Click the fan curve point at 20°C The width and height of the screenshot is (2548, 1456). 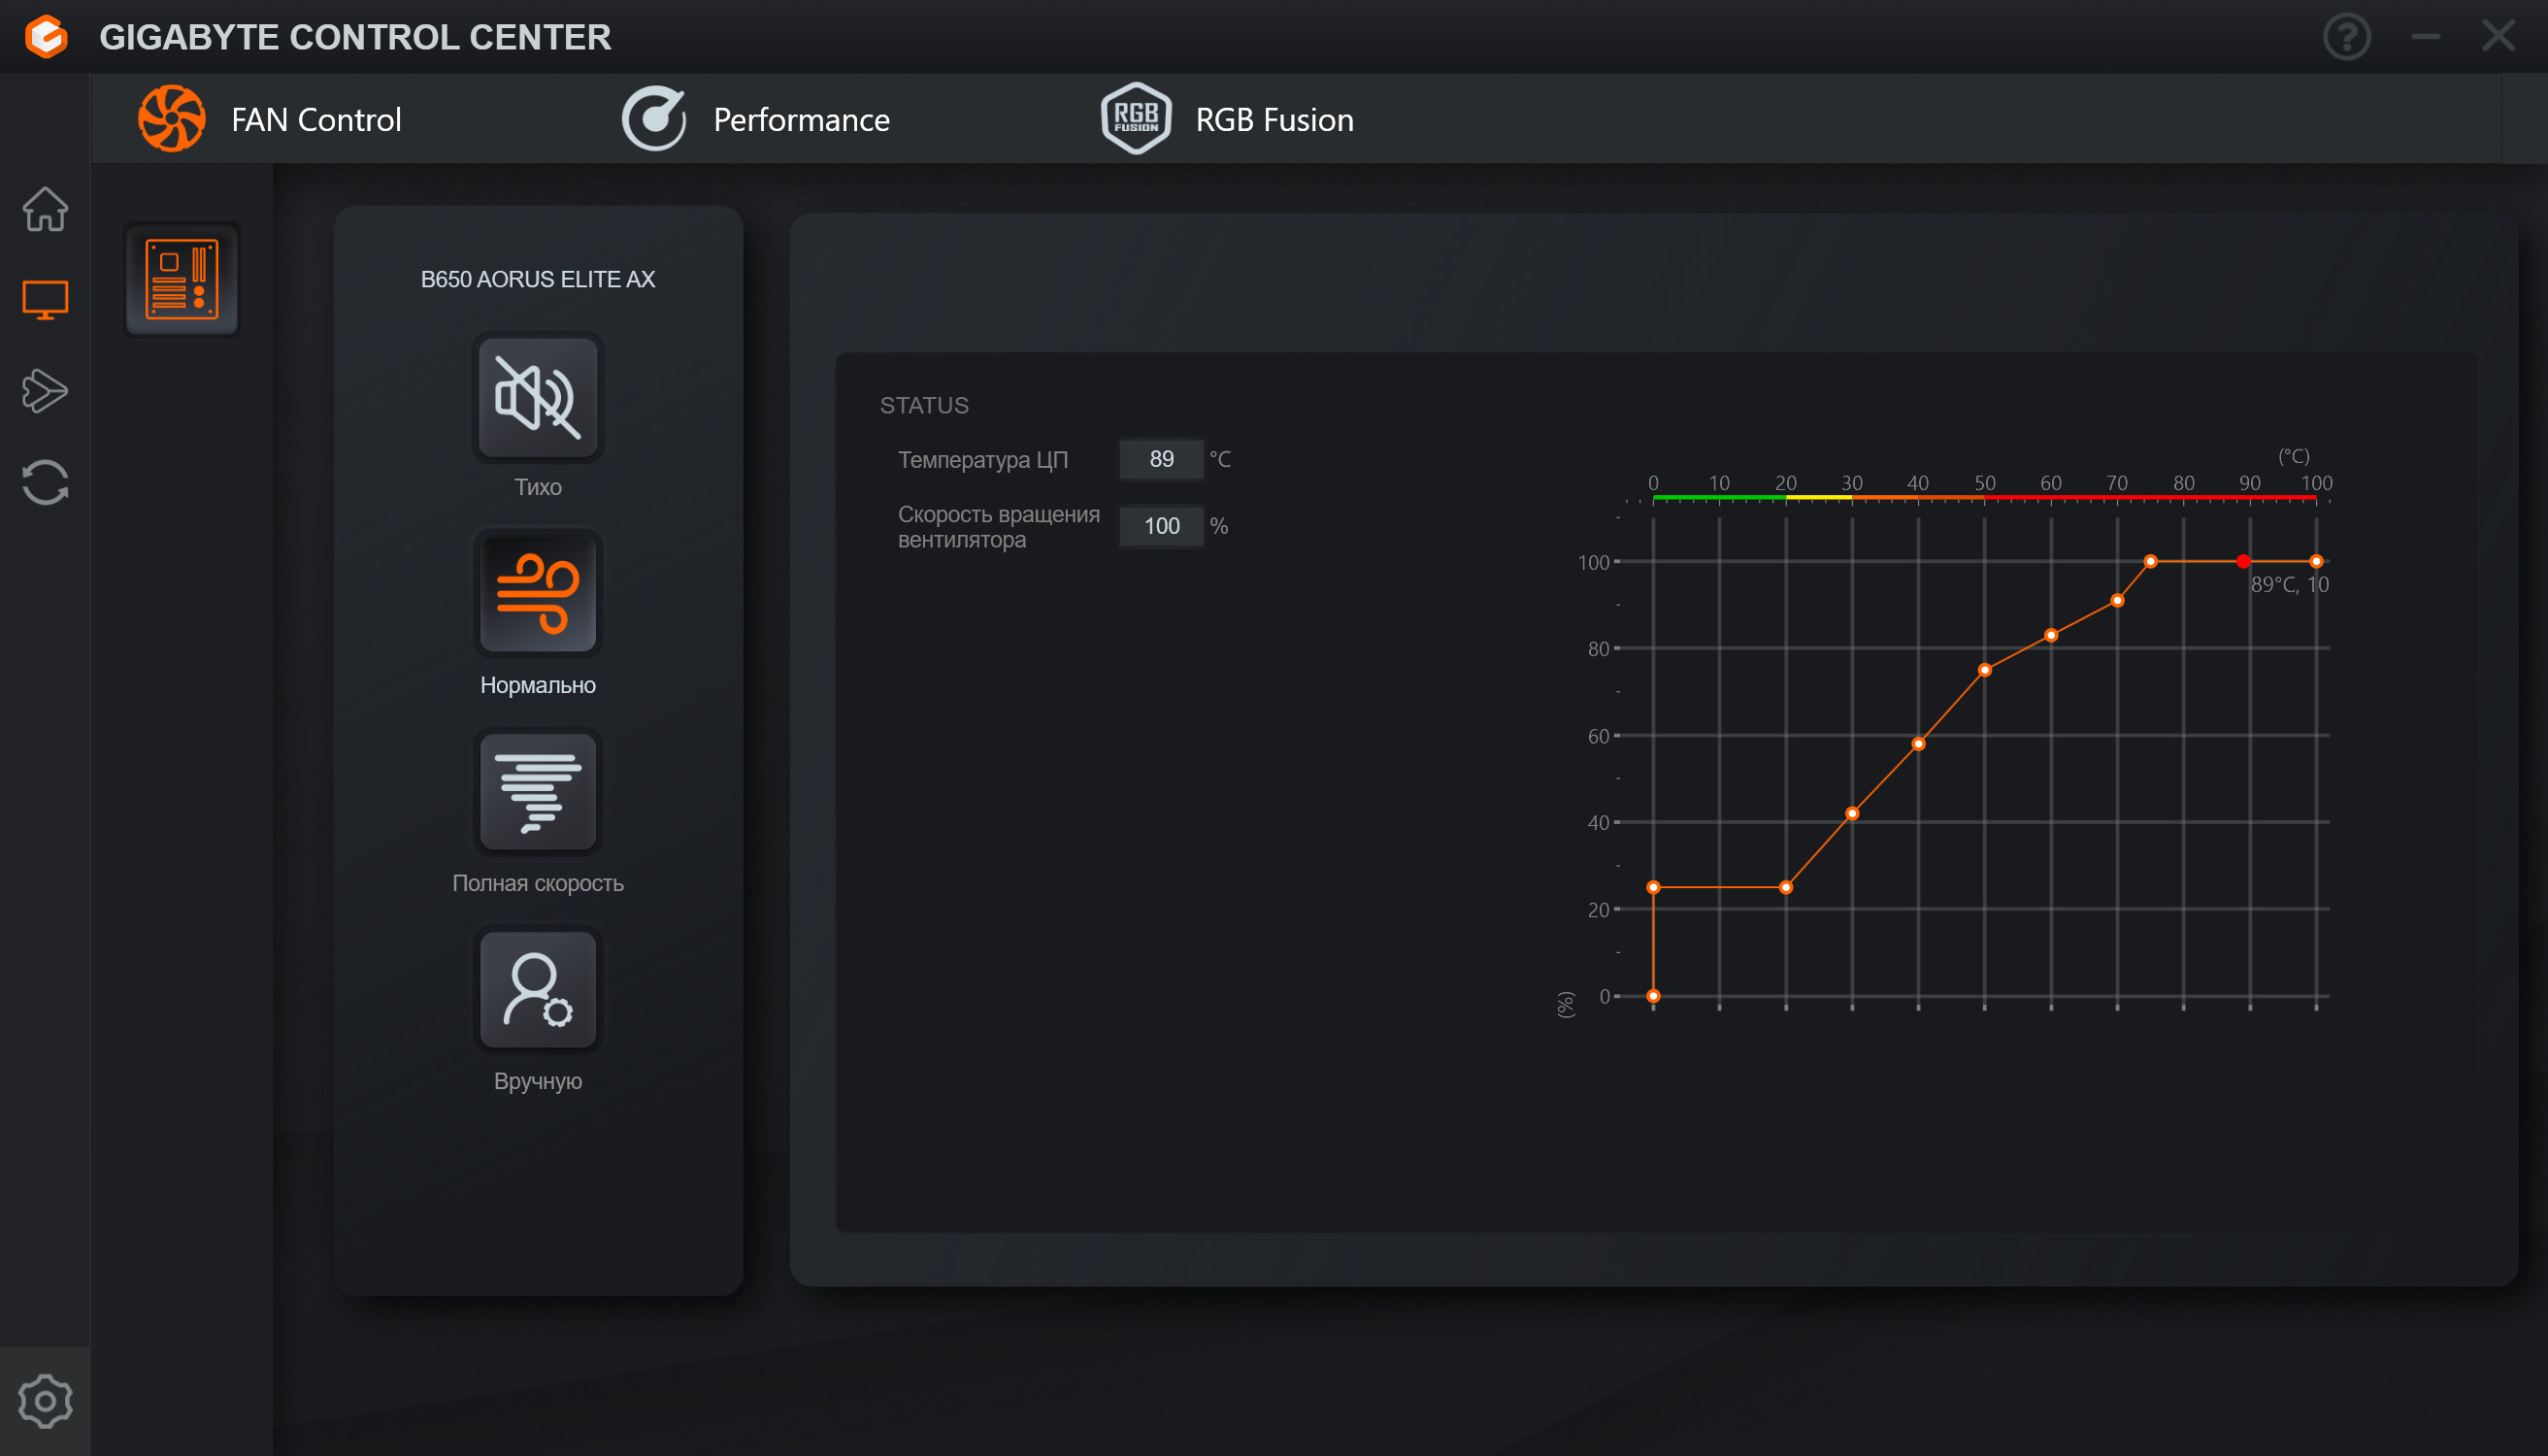pos(1786,887)
